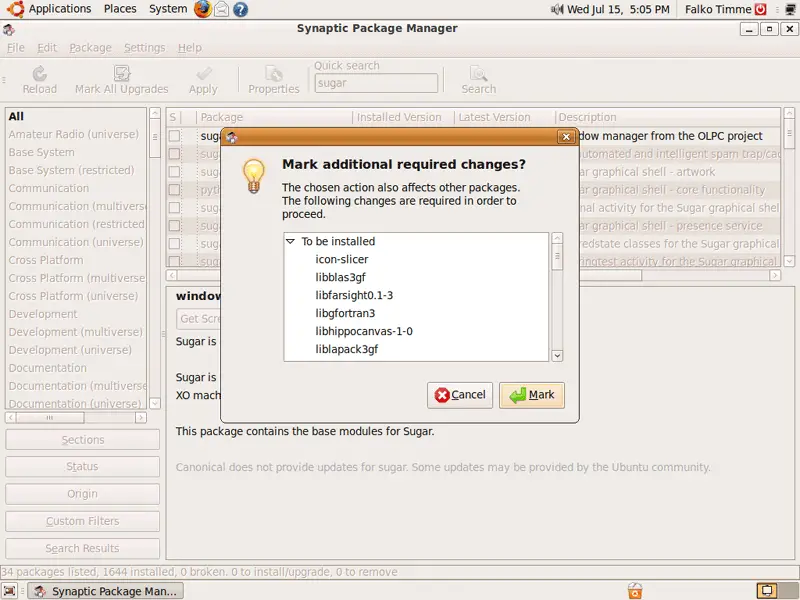800x600 pixels.
Task: Select libgfortran3 in the install list
Action: click(345, 313)
